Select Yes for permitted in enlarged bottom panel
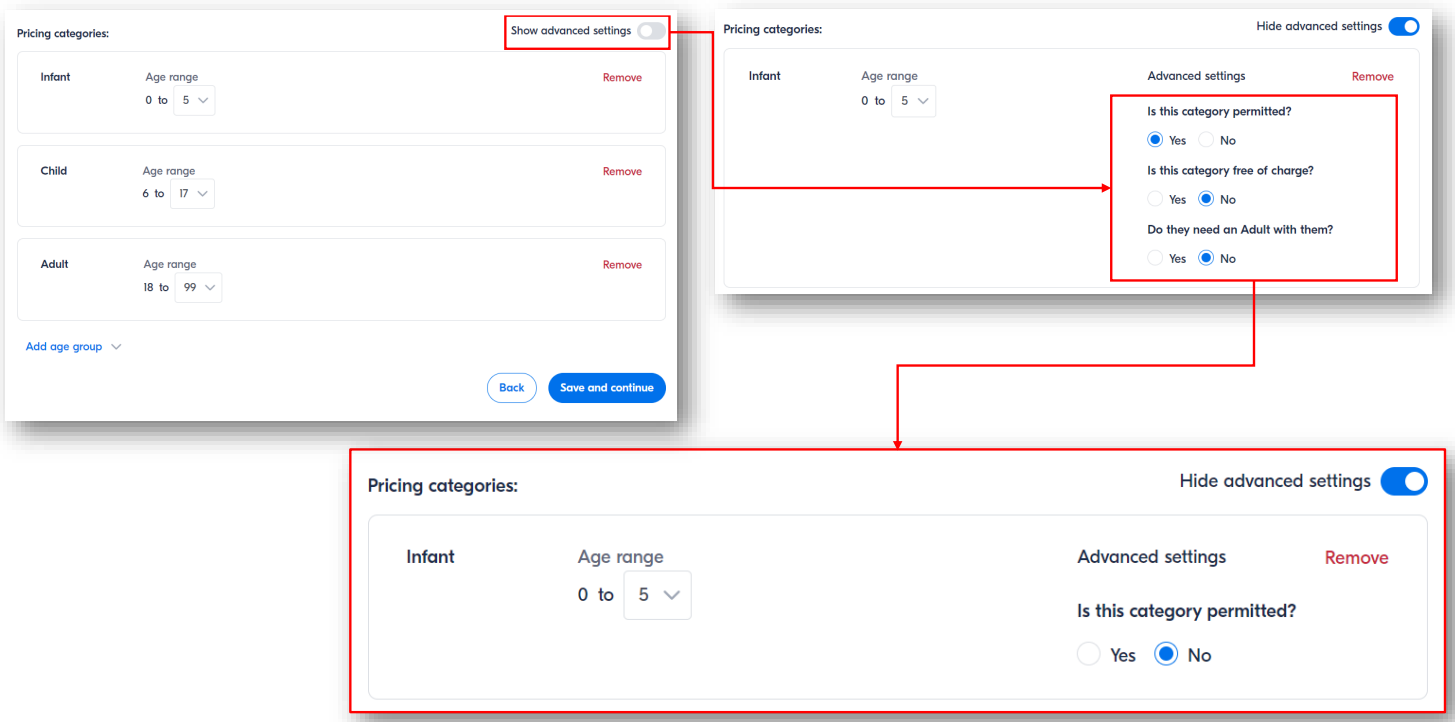The height and width of the screenshot is (722, 1455). click(1089, 655)
